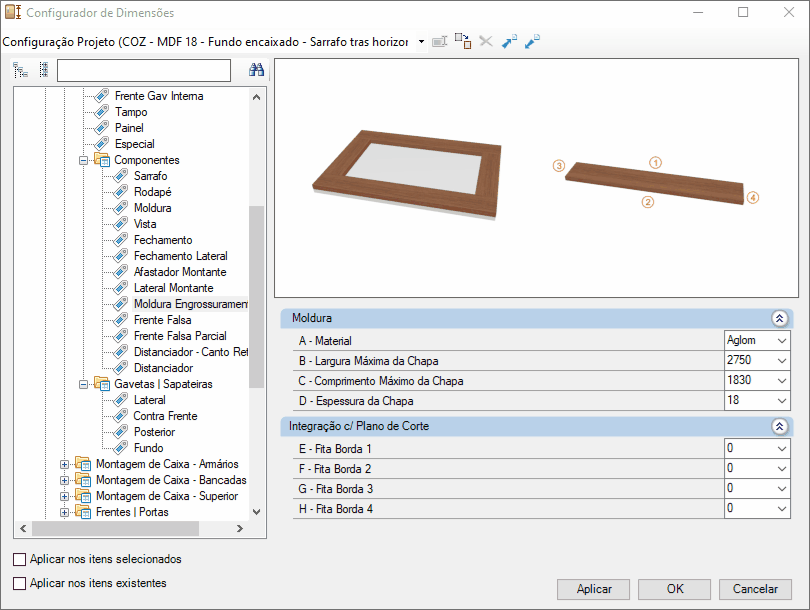Image resolution: width=810 pixels, height=610 pixels.
Task: Click the delete configuration X icon
Action: click(x=486, y=41)
